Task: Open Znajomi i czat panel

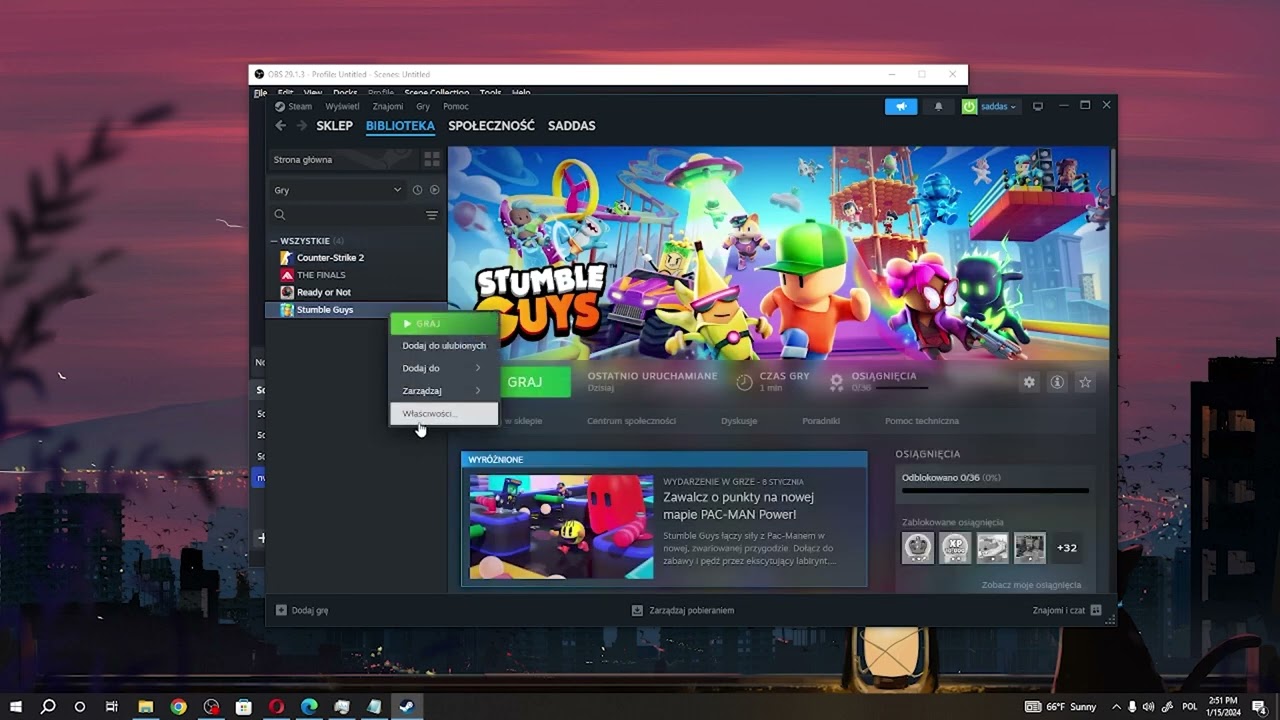Action: 1067,610
